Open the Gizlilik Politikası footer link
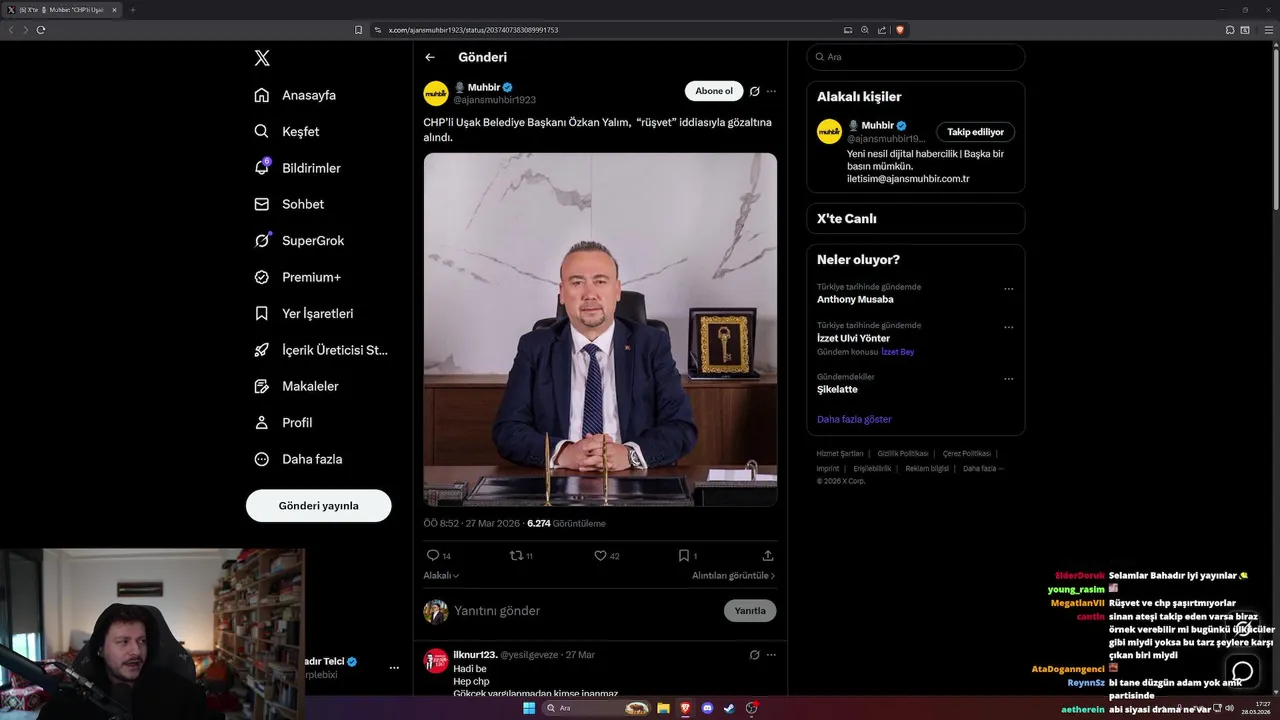Viewport: 1280px width, 720px height. tap(903, 453)
